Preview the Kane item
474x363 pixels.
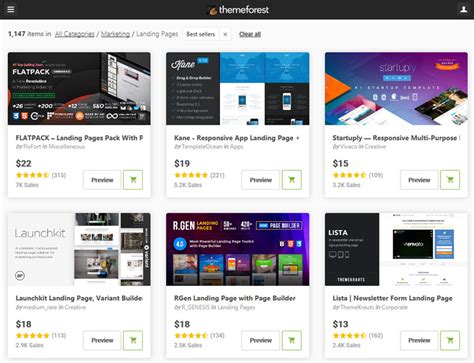coord(261,180)
